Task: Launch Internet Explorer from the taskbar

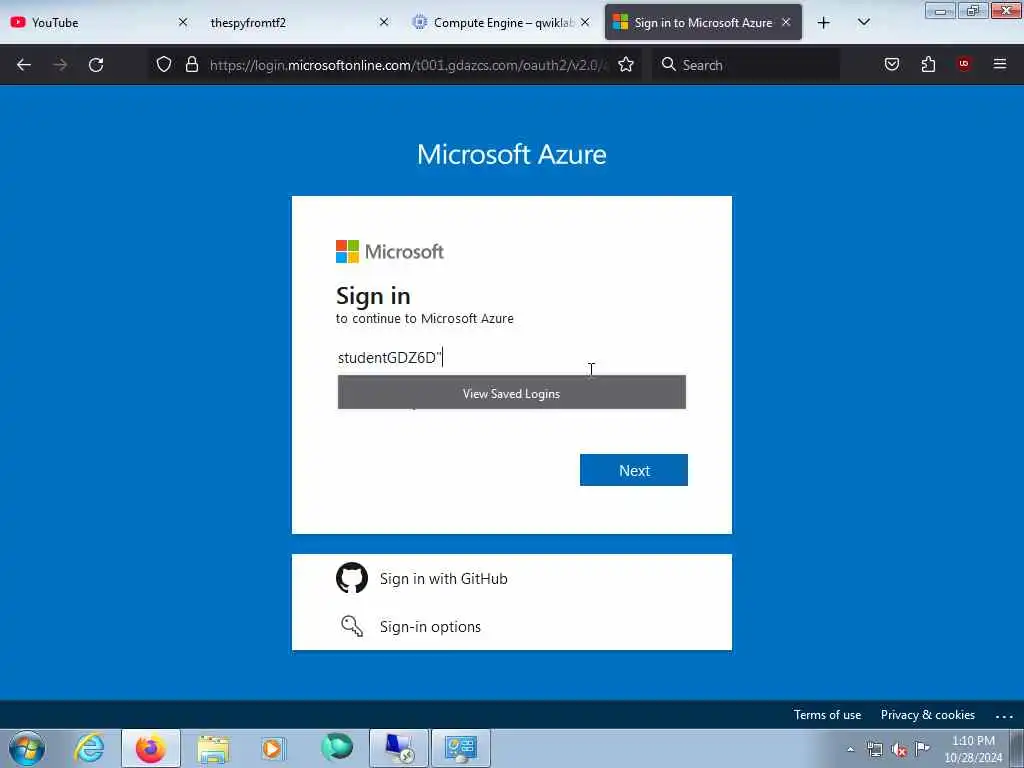Action: tap(89, 748)
